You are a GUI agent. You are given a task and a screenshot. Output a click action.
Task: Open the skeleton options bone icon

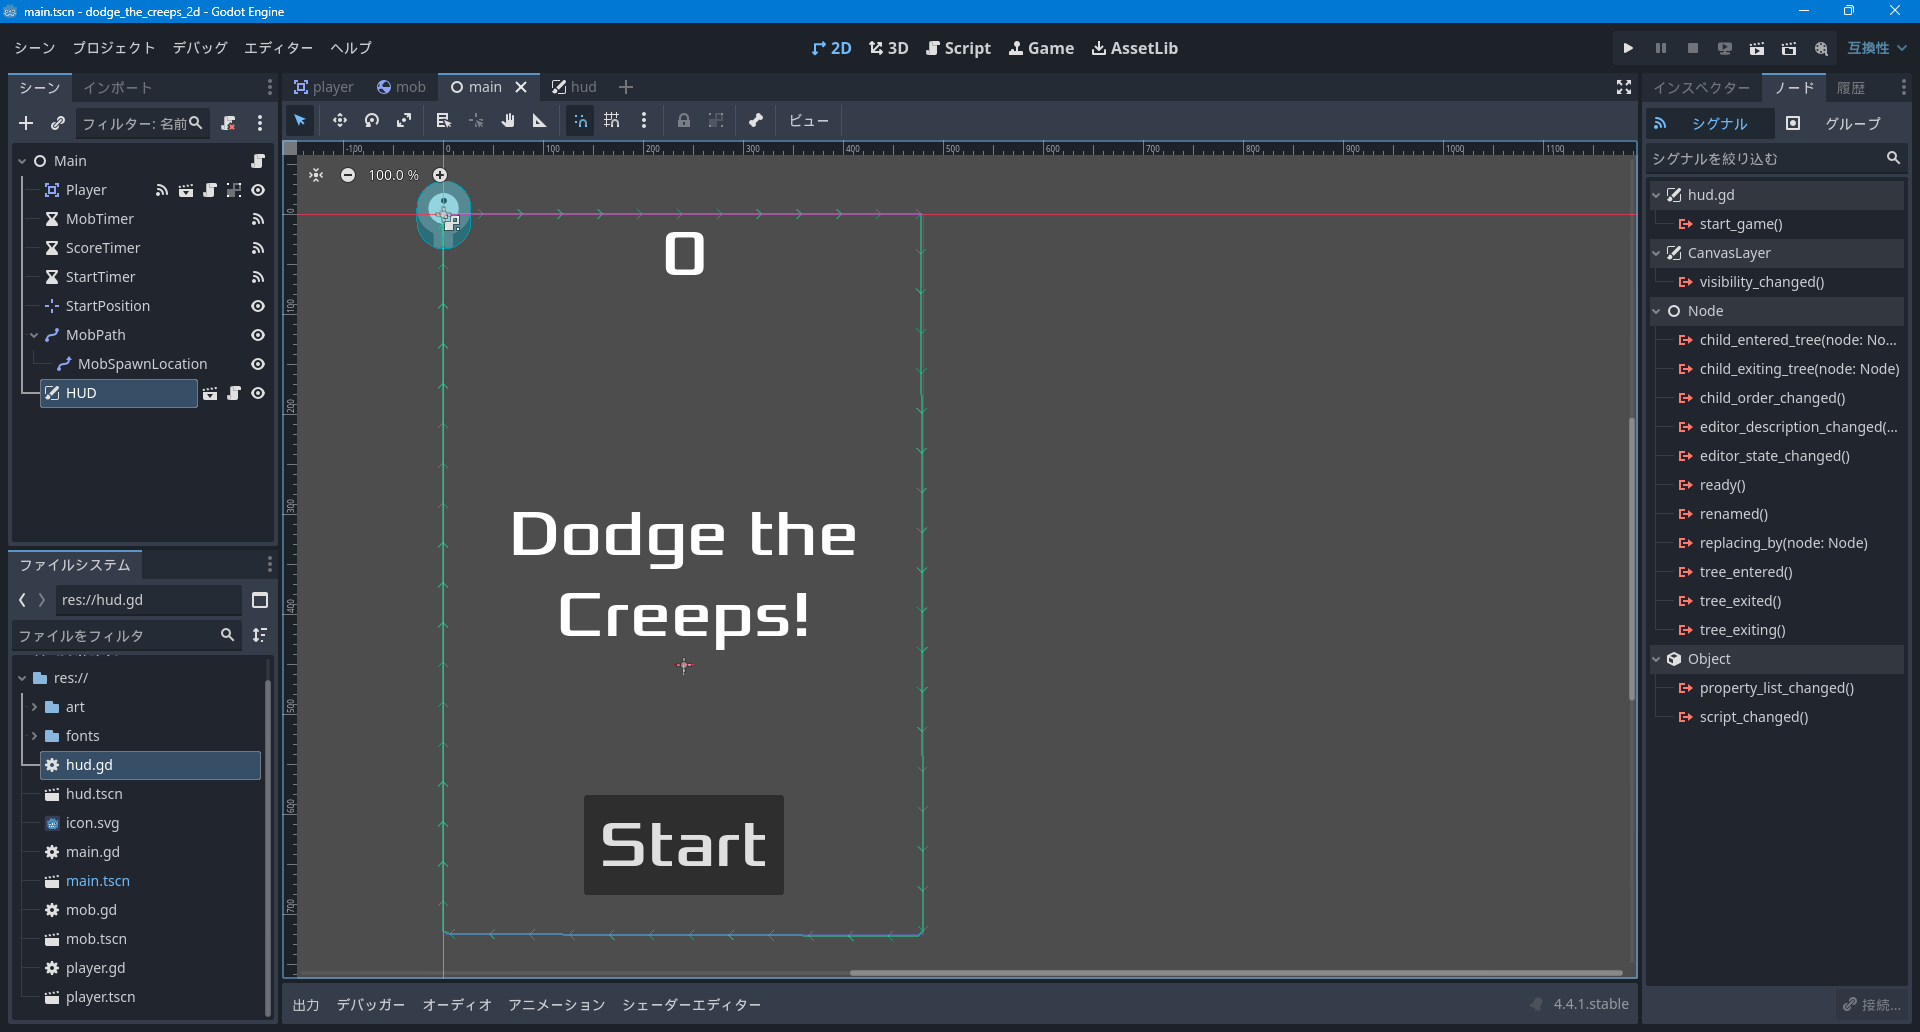756,121
